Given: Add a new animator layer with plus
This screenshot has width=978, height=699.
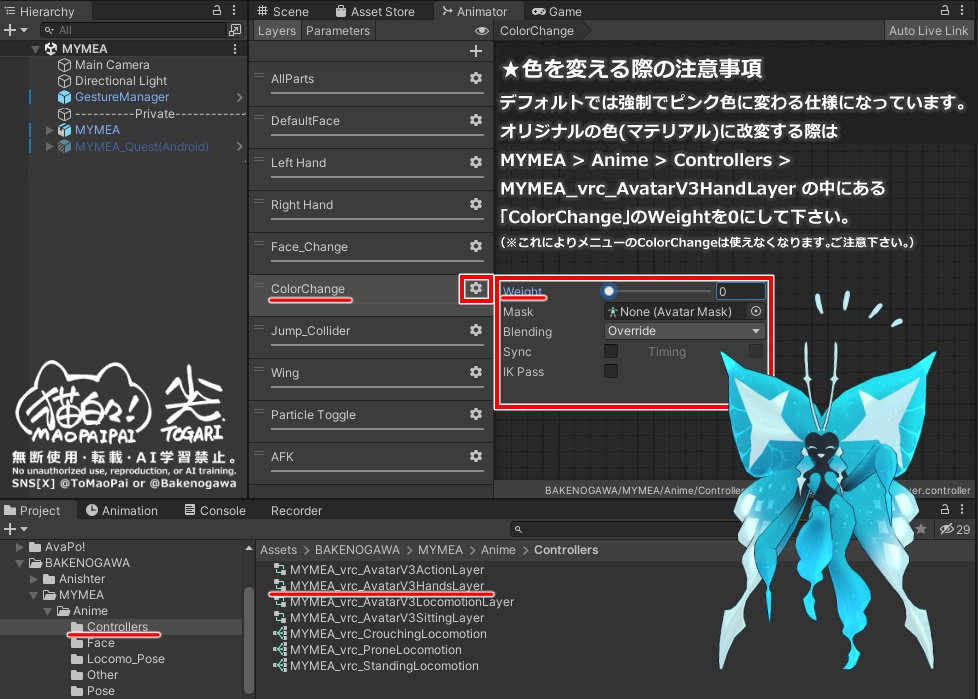Looking at the screenshot, I should pos(476,51).
